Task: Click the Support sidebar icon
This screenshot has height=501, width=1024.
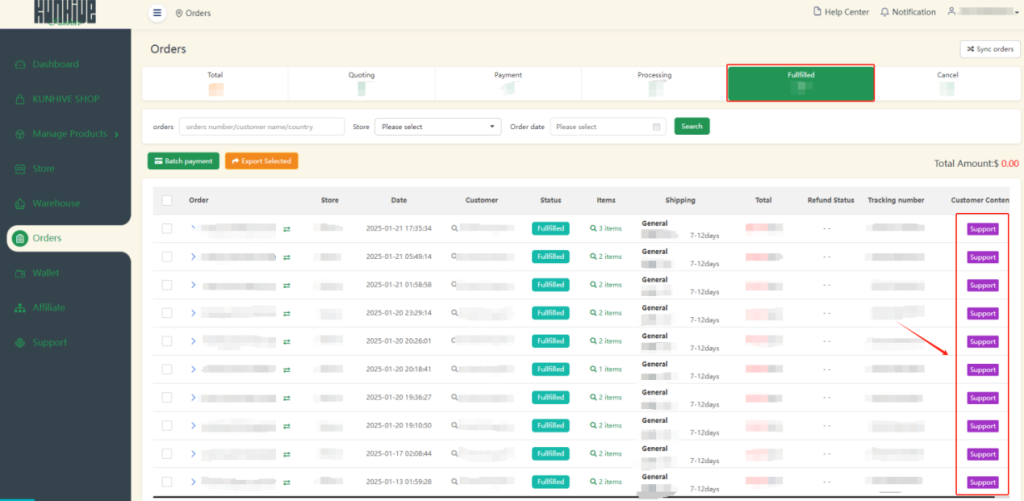Action: click(20, 342)
